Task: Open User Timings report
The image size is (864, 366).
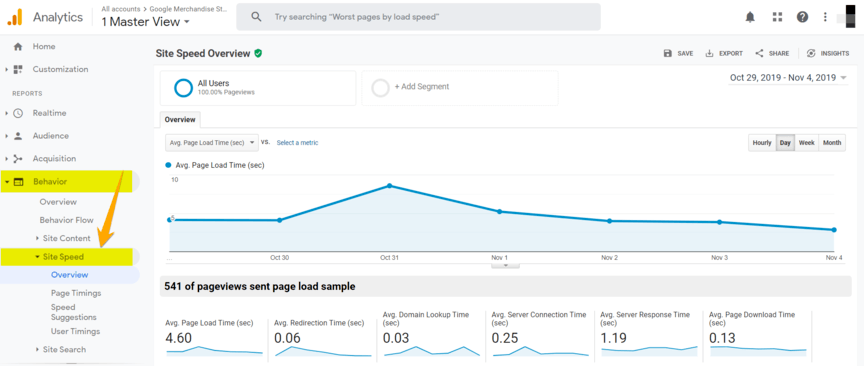Action: 75,331
